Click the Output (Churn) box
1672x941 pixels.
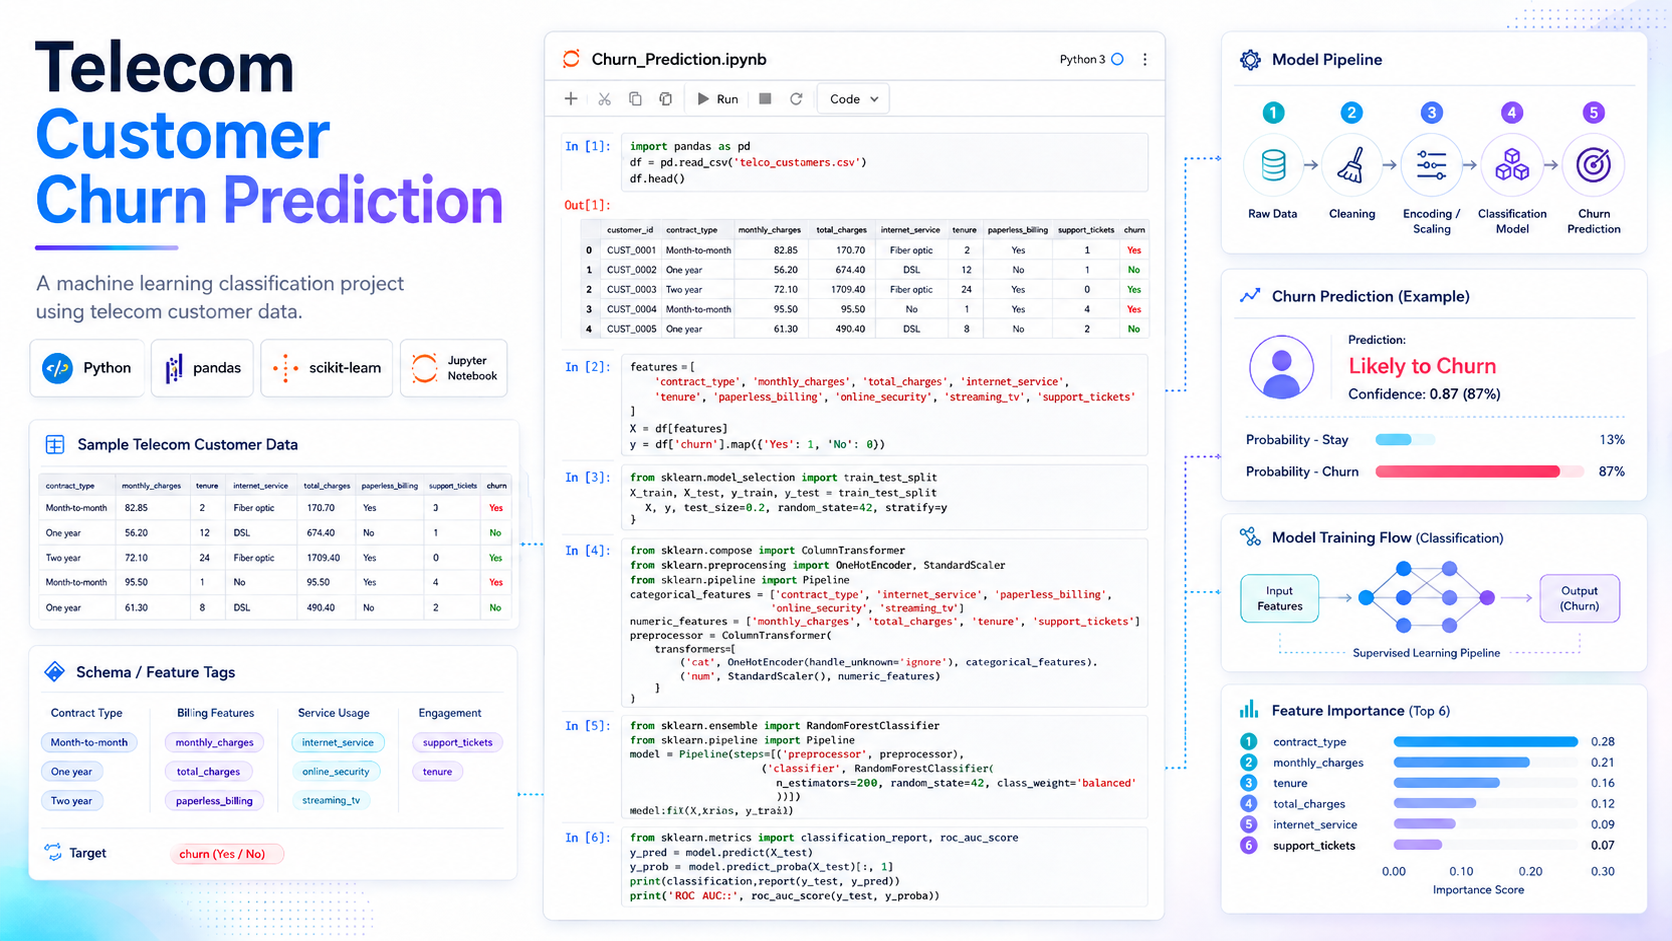point(1580,598)
